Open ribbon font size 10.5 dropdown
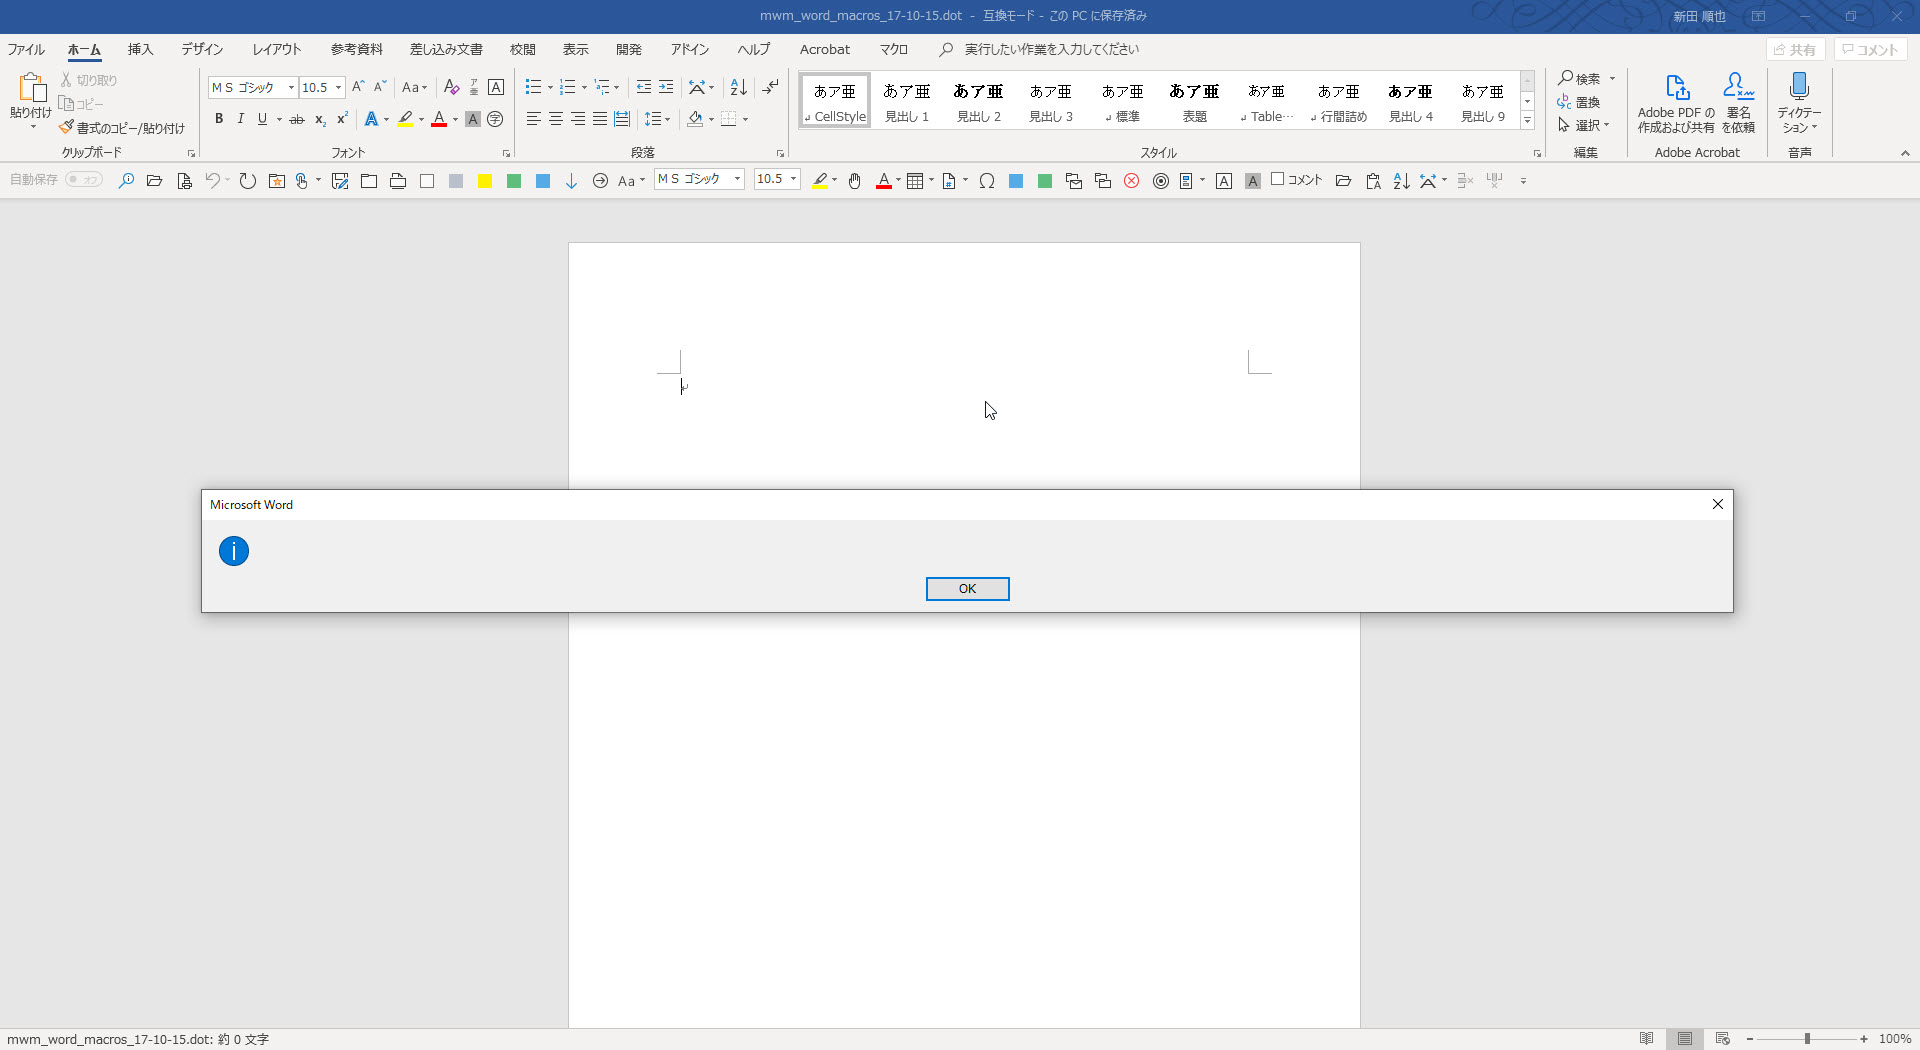 pos(338,88)
